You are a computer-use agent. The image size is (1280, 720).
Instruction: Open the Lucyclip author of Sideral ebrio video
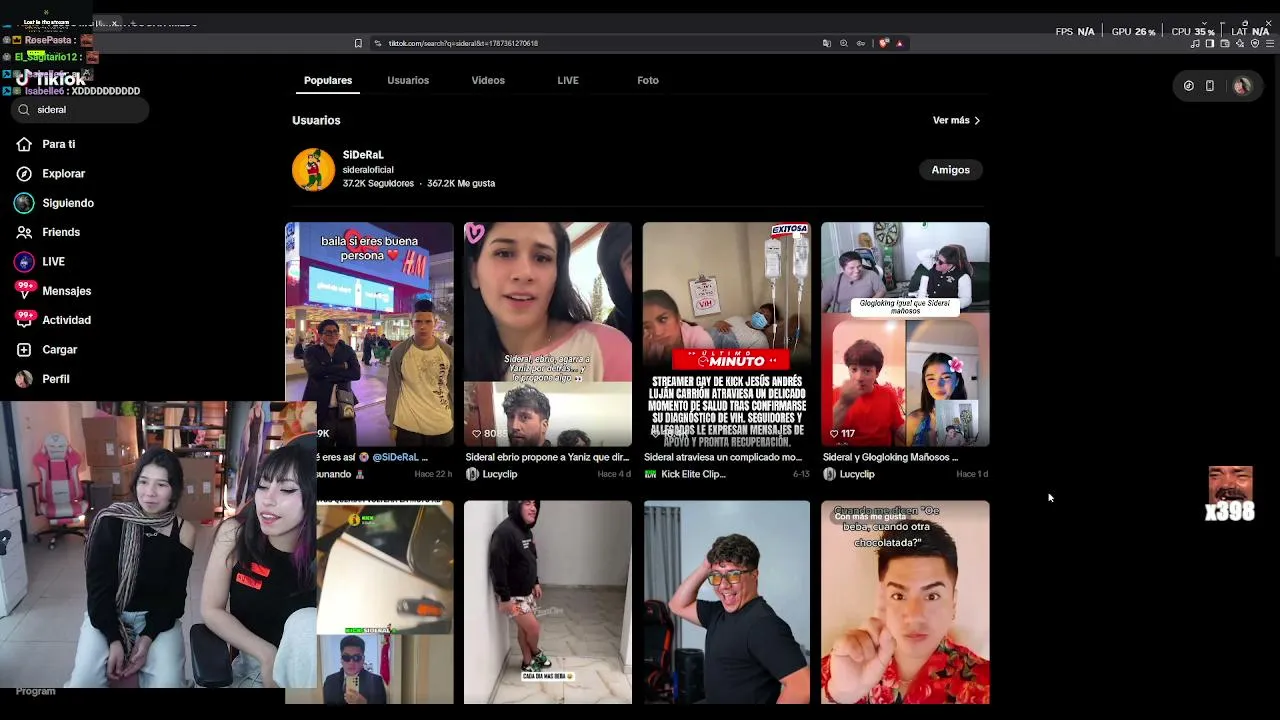point(500,474)
